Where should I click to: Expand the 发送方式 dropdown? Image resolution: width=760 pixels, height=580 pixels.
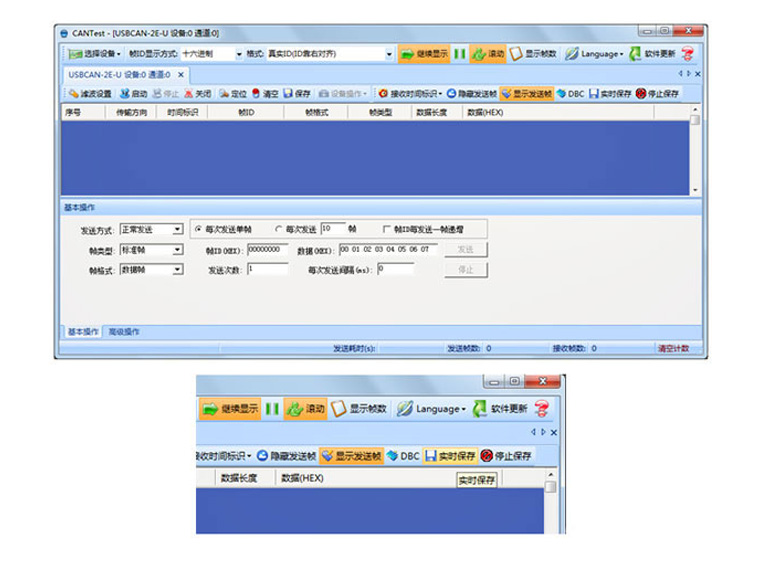tap(177, 229)
